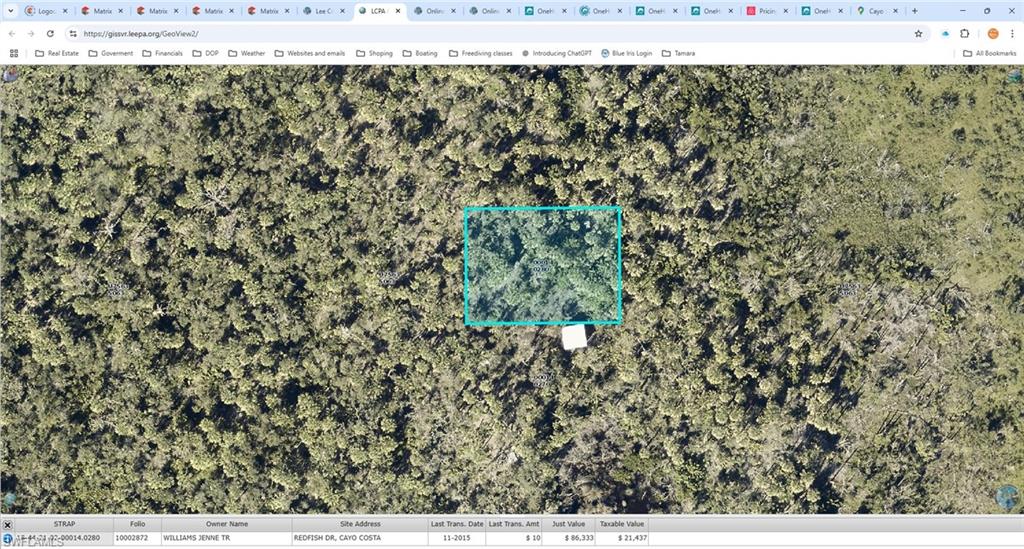Viewport: 1024px width, 549px height.
Task: Open the cloud extension icon
Action: 945,33
